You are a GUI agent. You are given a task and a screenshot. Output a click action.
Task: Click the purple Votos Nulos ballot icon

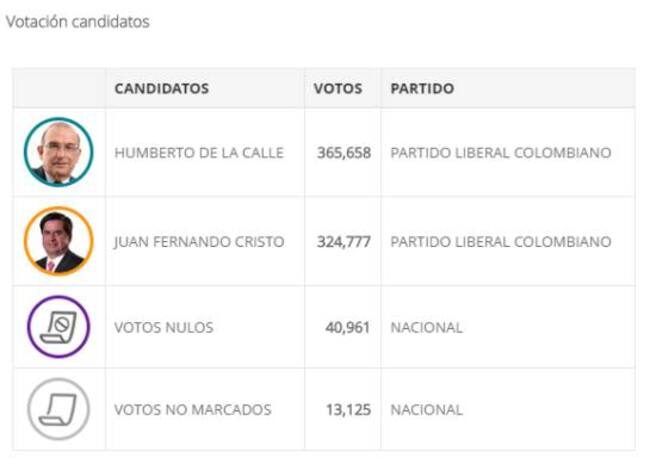[x=58, y=327]
